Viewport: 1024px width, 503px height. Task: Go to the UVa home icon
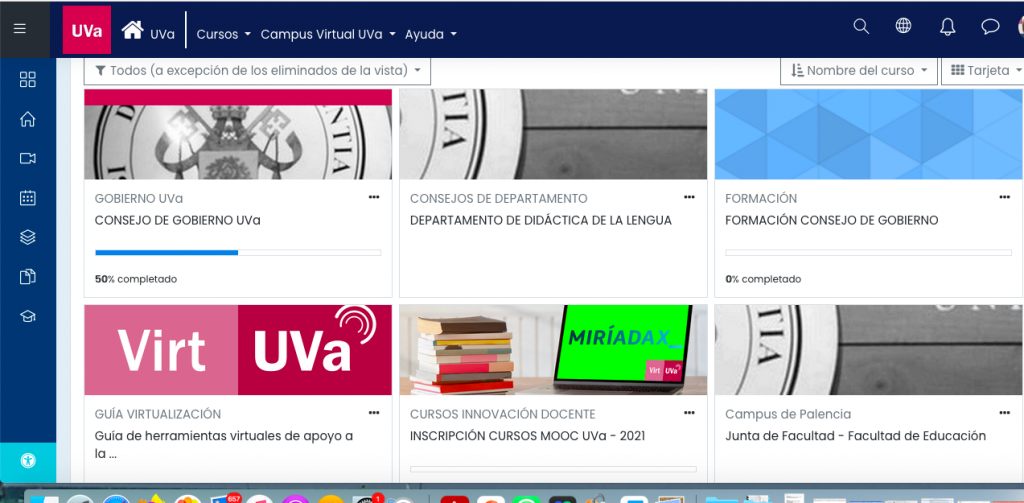click(x=133, y=29)
